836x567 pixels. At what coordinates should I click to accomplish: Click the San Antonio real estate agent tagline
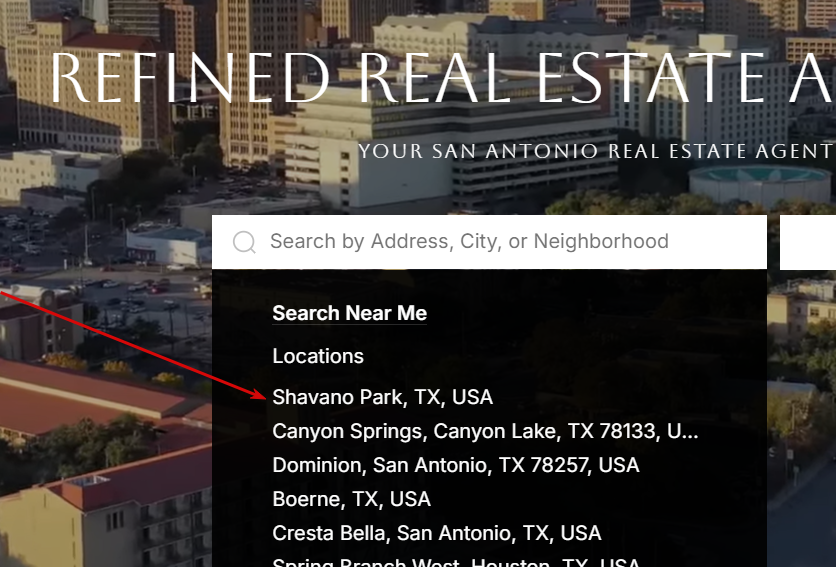tap(596, 151)
